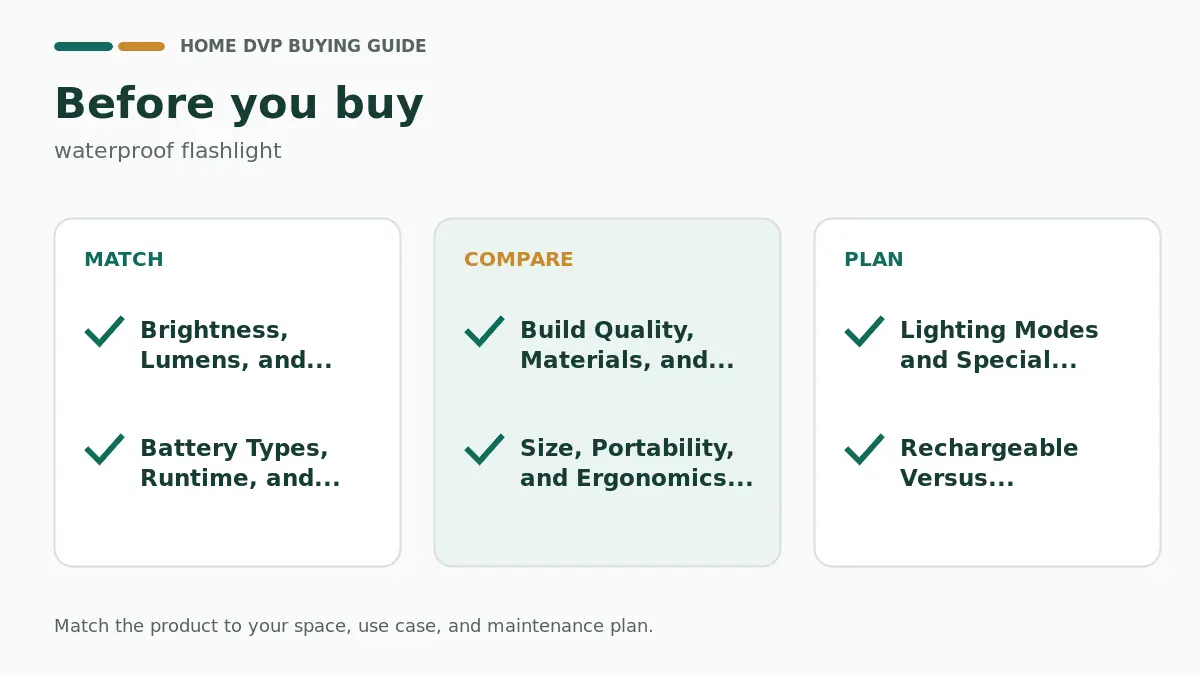The image size is (1200, 675).
Task: Open the Rechargeable Versus... entry
Action: [x=989, y=463]
